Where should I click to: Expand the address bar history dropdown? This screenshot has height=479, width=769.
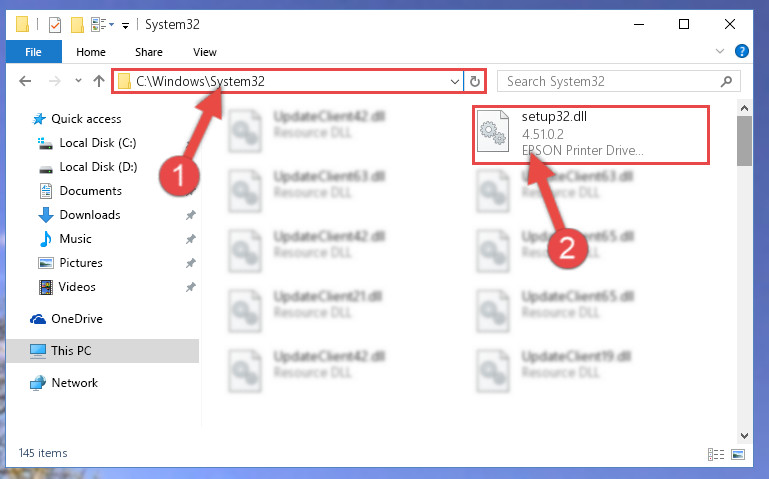click(455, 81)
